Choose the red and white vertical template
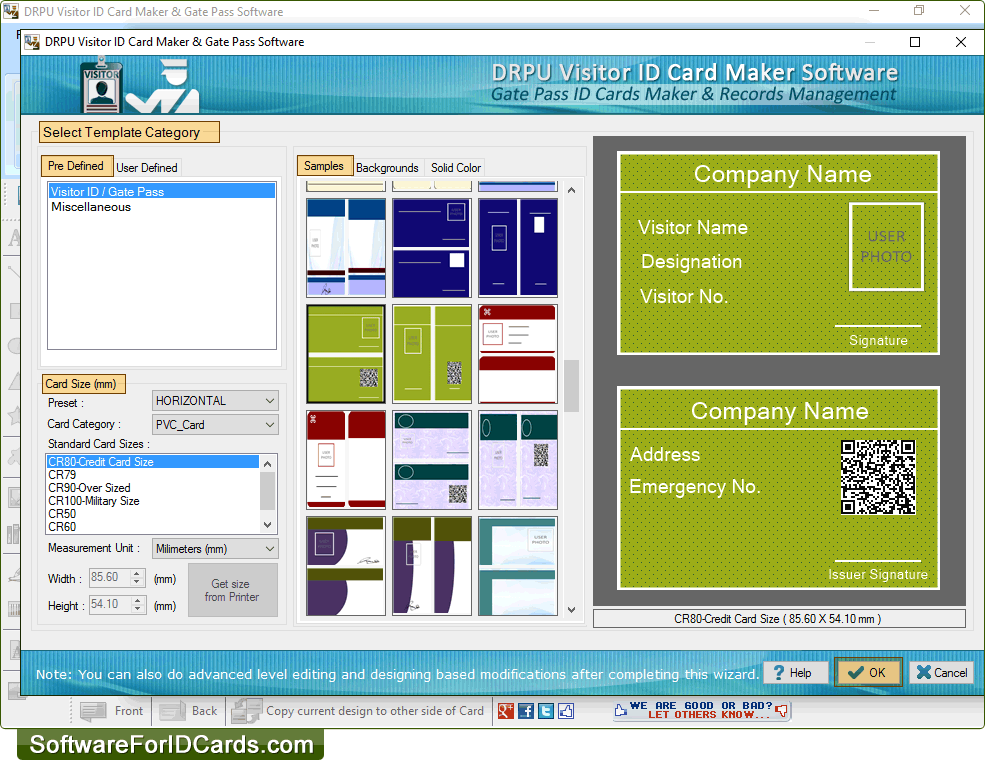985x760 pixels. [x=346, y=460]
